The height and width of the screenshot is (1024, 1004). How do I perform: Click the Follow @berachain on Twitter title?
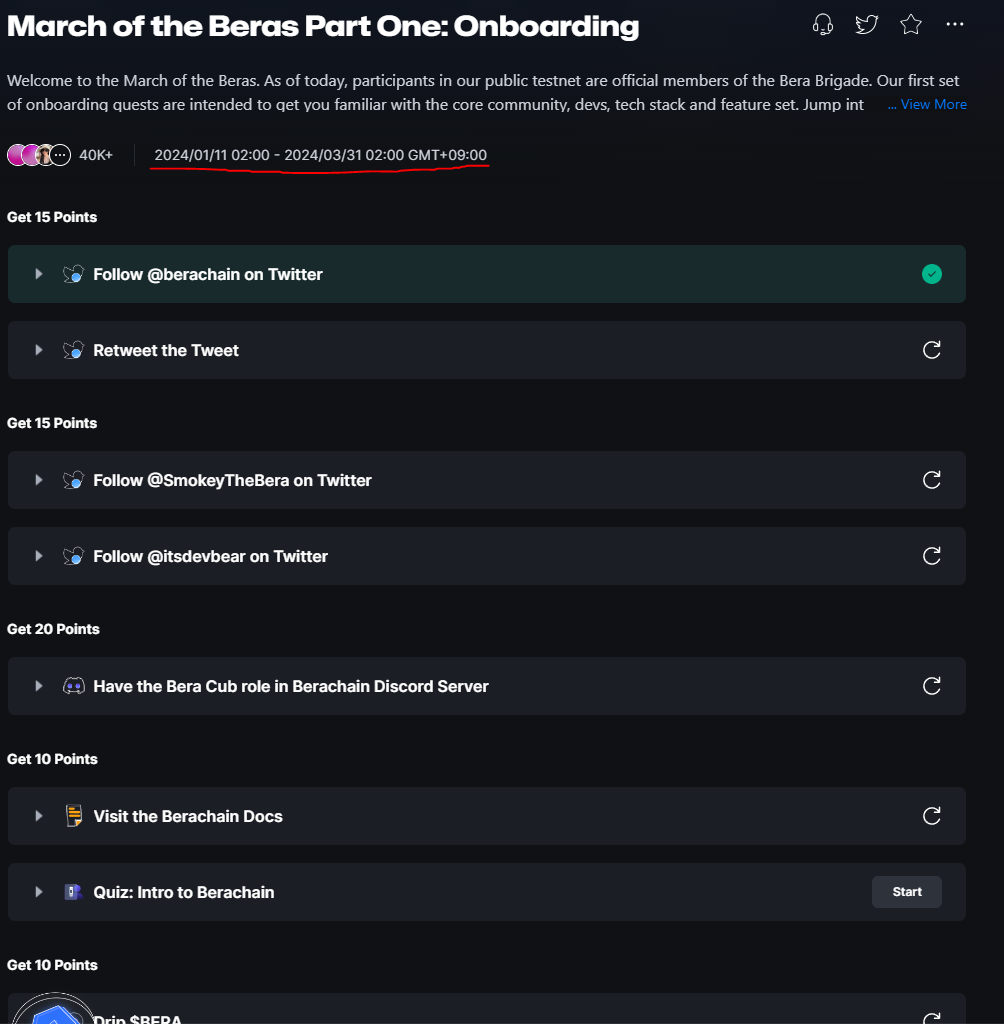click(208, 274)
